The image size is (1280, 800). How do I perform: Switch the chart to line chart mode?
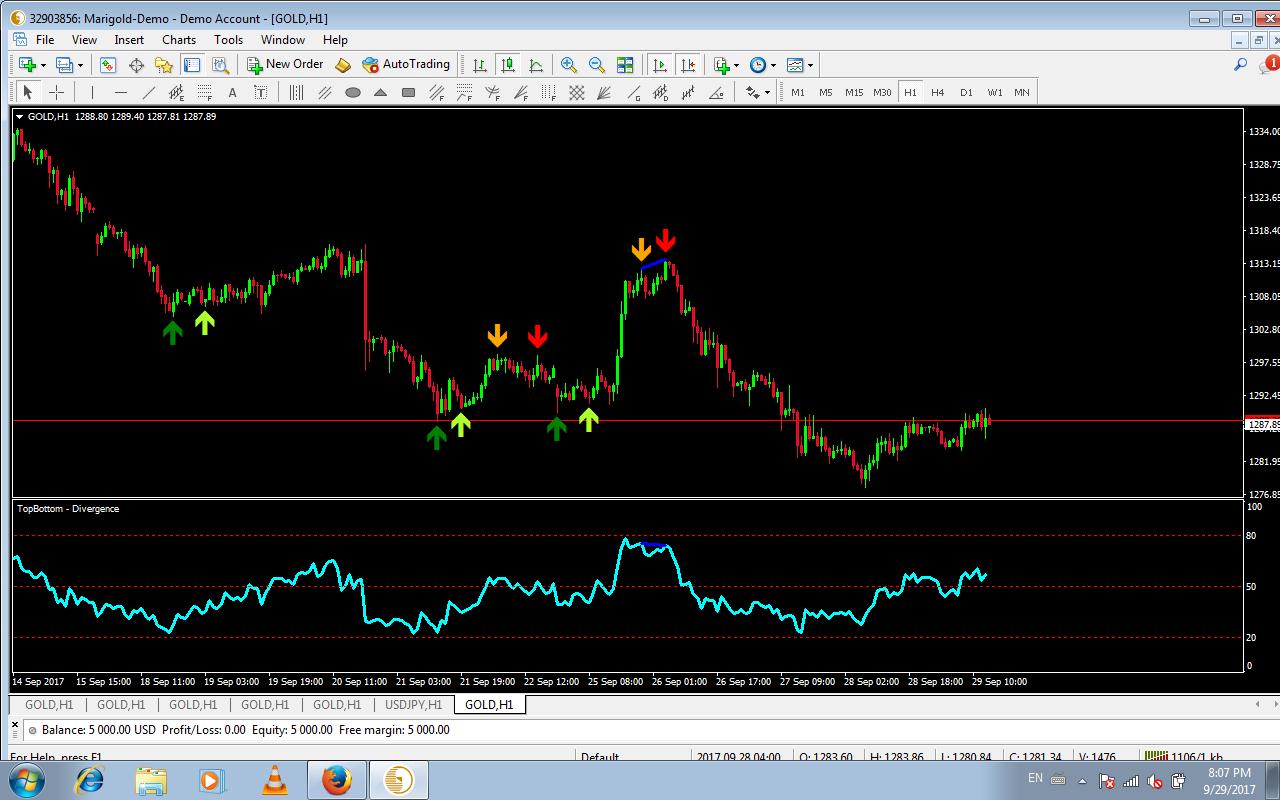(x=536, y=65)
